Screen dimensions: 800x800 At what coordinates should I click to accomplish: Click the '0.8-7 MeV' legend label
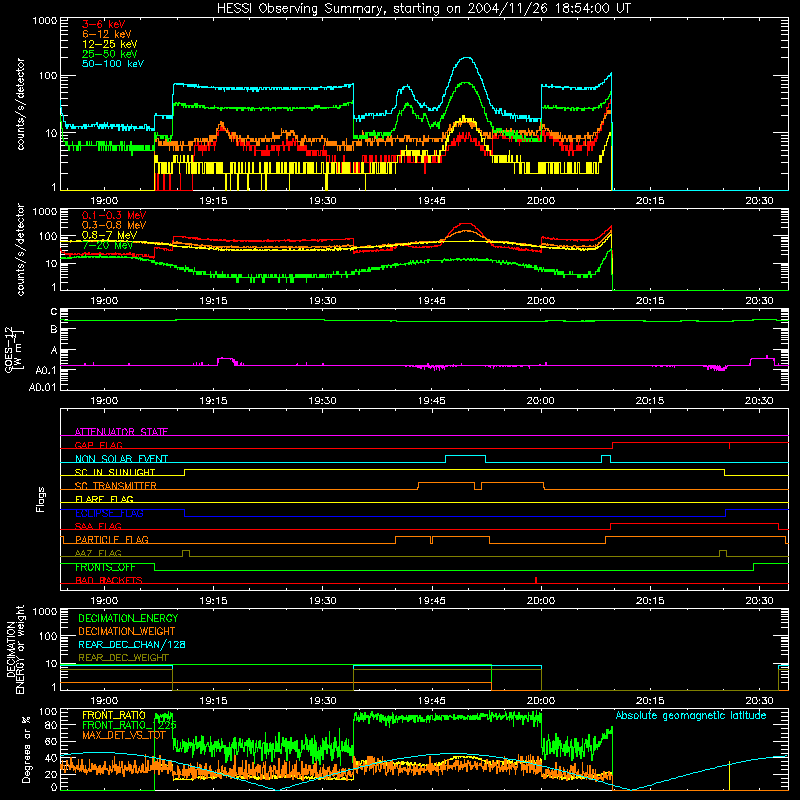(109, 235)
